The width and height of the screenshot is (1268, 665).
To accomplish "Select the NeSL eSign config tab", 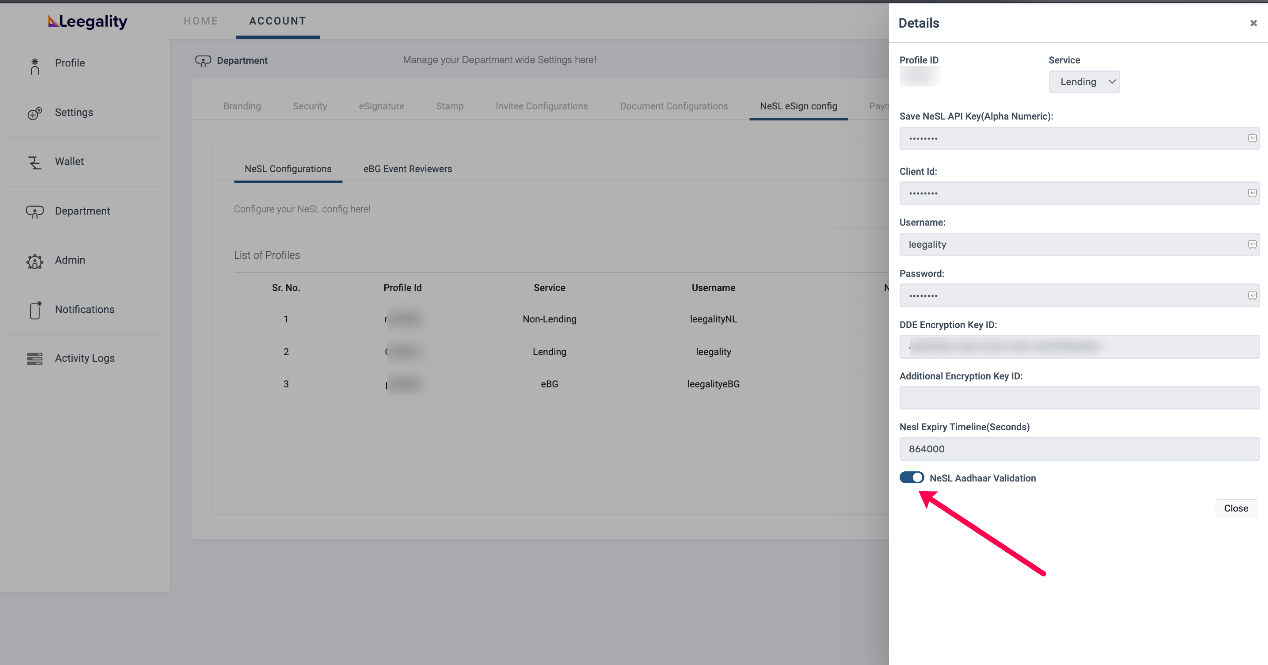I will [x=799, y=106].
